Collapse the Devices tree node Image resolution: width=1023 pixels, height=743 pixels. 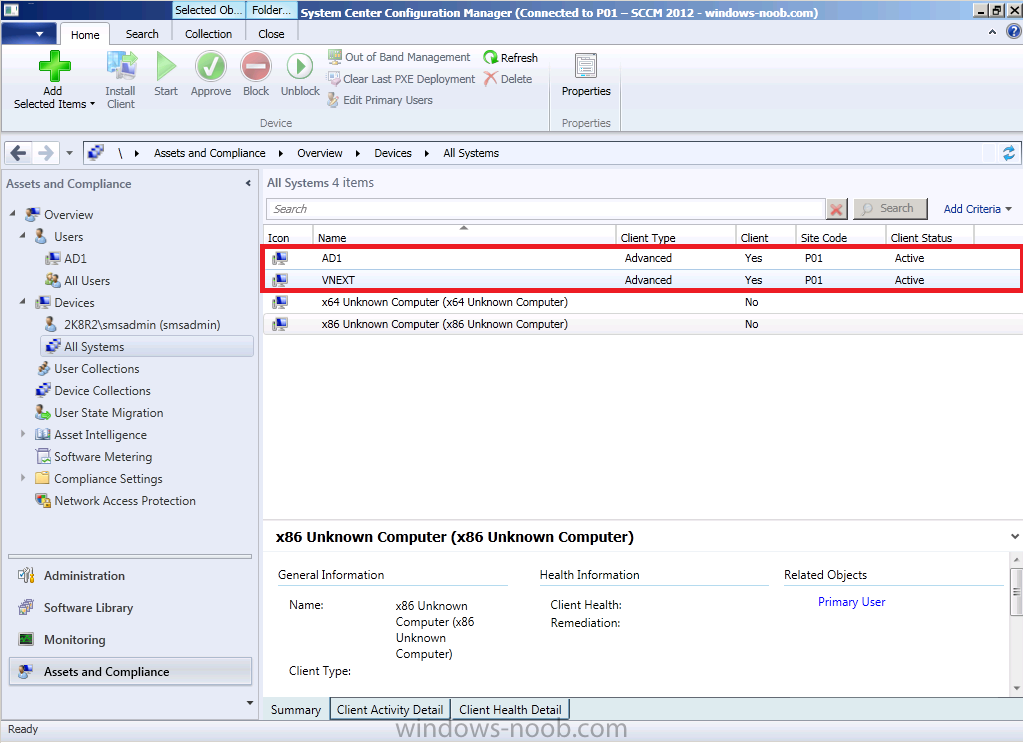tap(23, 301)
